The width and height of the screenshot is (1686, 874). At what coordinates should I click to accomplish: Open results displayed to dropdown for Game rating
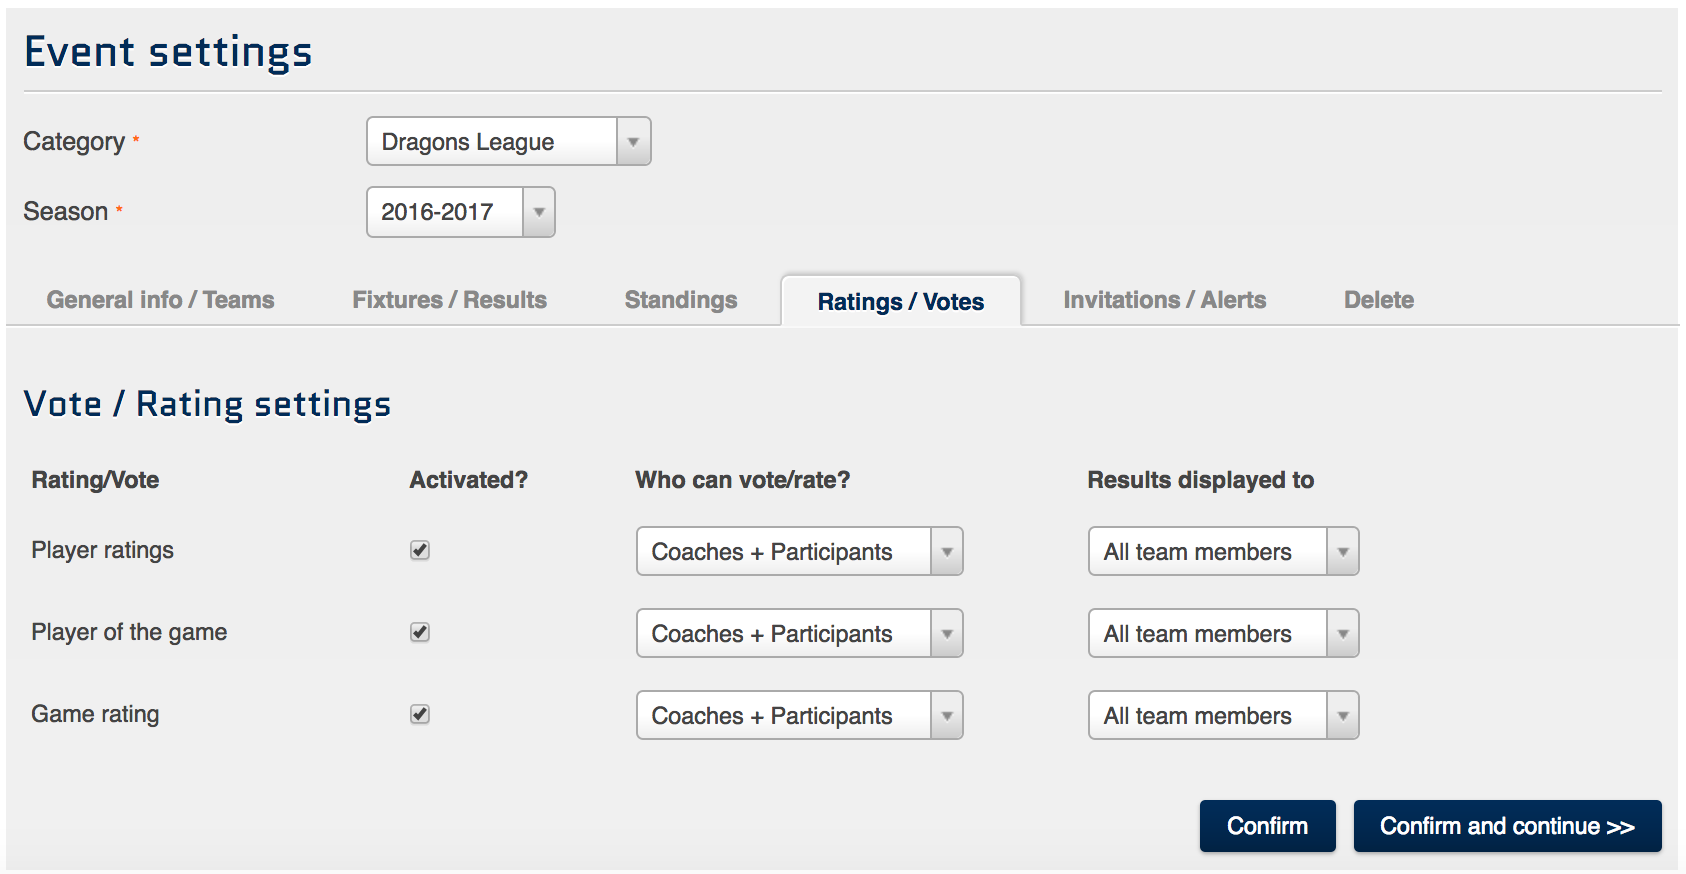1222,716
